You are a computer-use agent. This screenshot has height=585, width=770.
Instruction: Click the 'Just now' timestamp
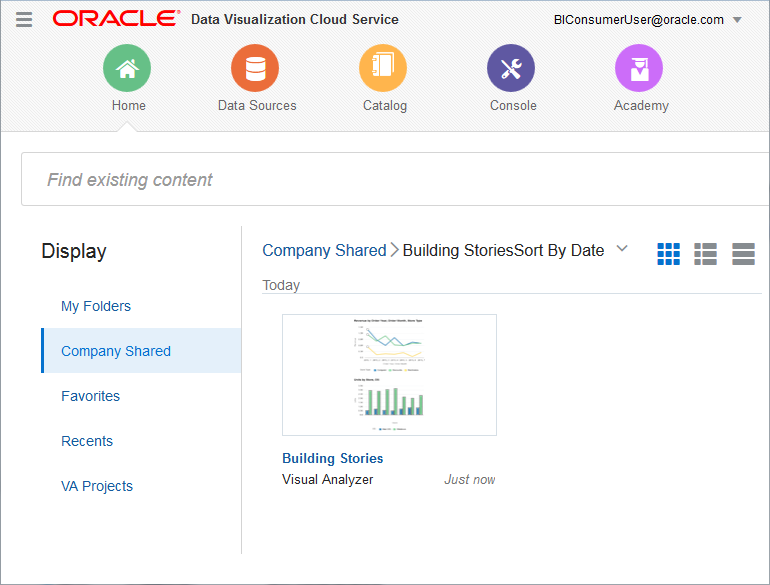point(469,479)
